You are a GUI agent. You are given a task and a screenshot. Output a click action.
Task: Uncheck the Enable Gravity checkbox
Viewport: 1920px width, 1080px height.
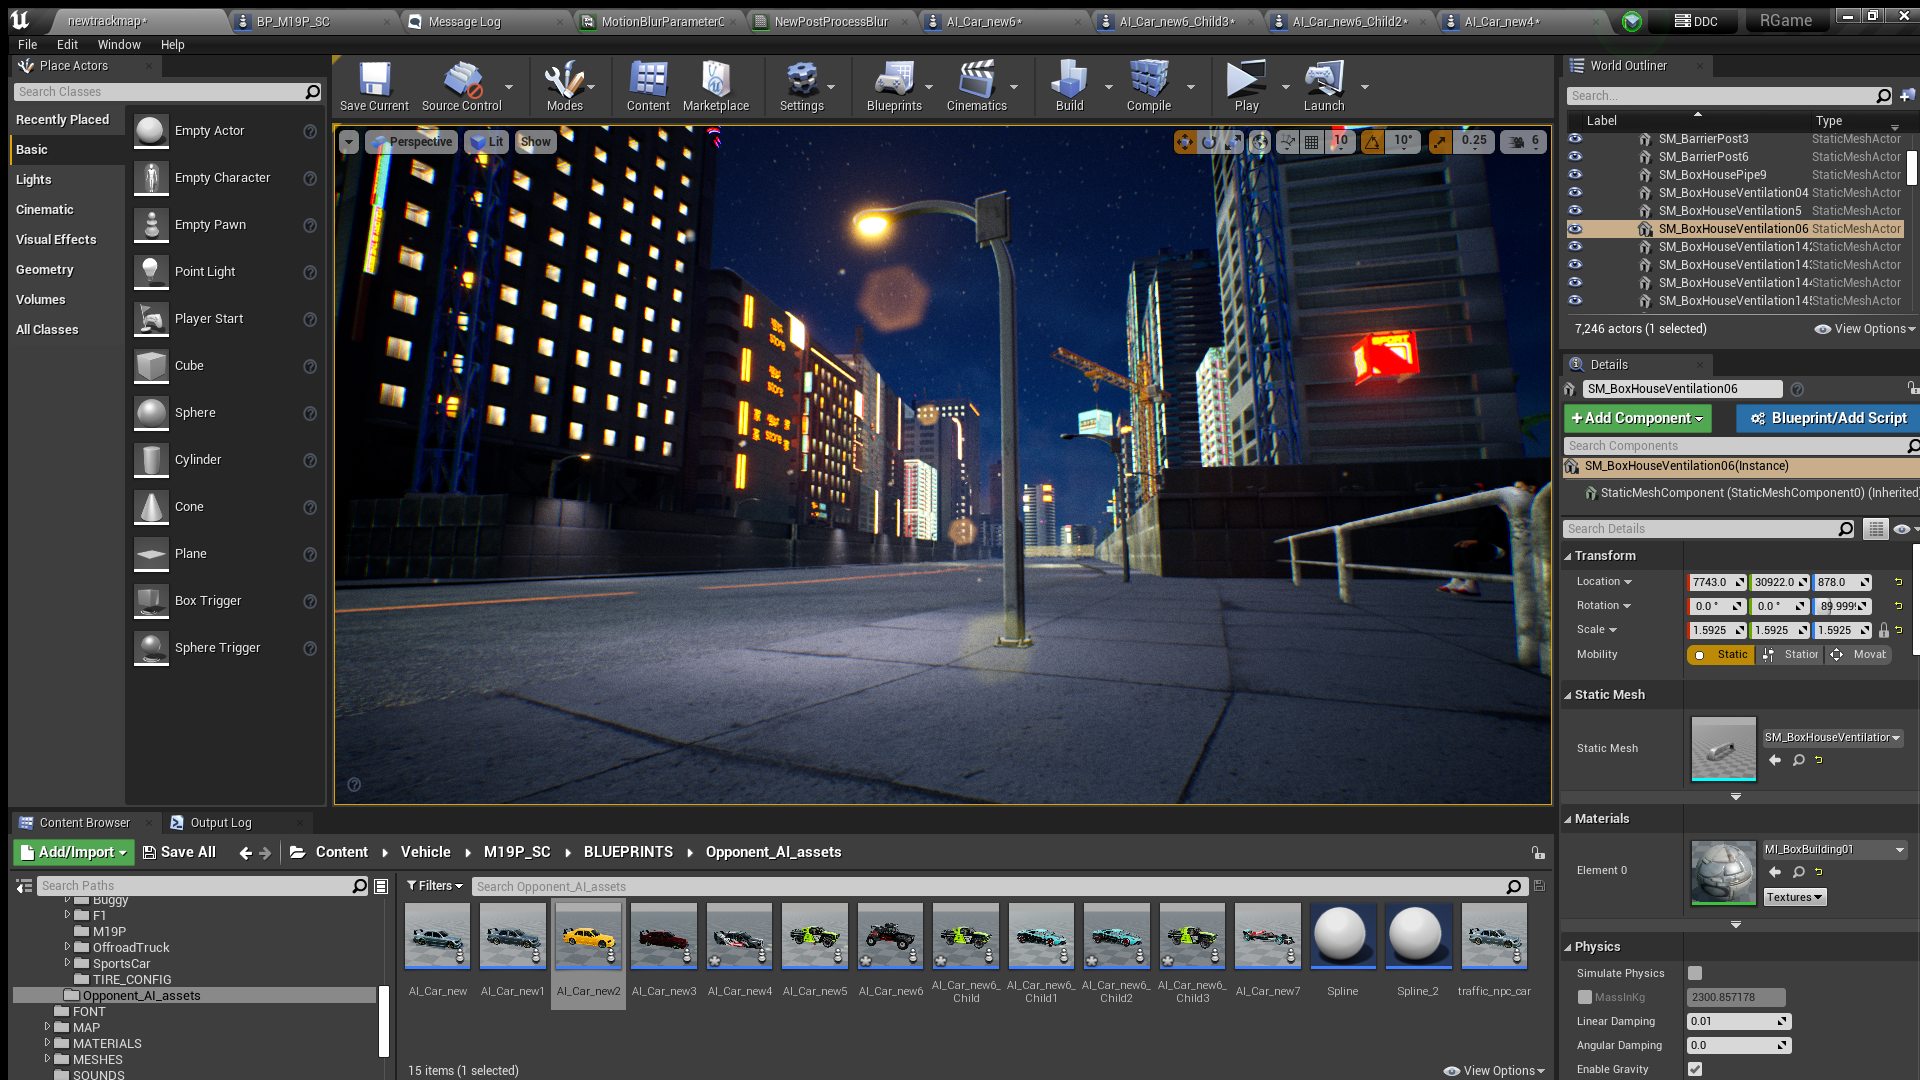[1695, 1069]
